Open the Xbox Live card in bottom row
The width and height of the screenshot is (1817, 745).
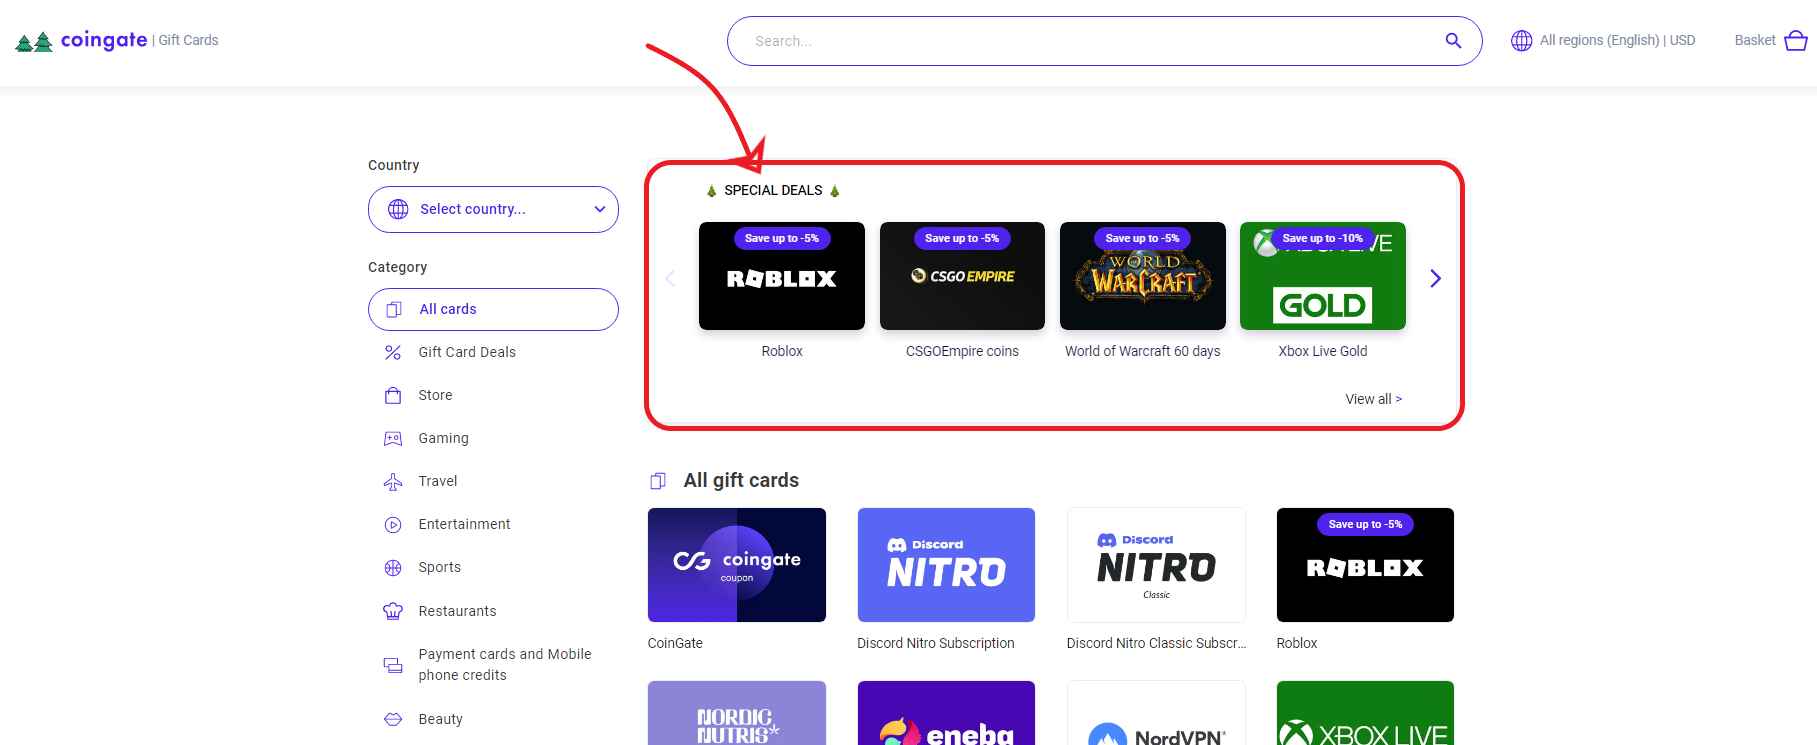(1365, 713)
